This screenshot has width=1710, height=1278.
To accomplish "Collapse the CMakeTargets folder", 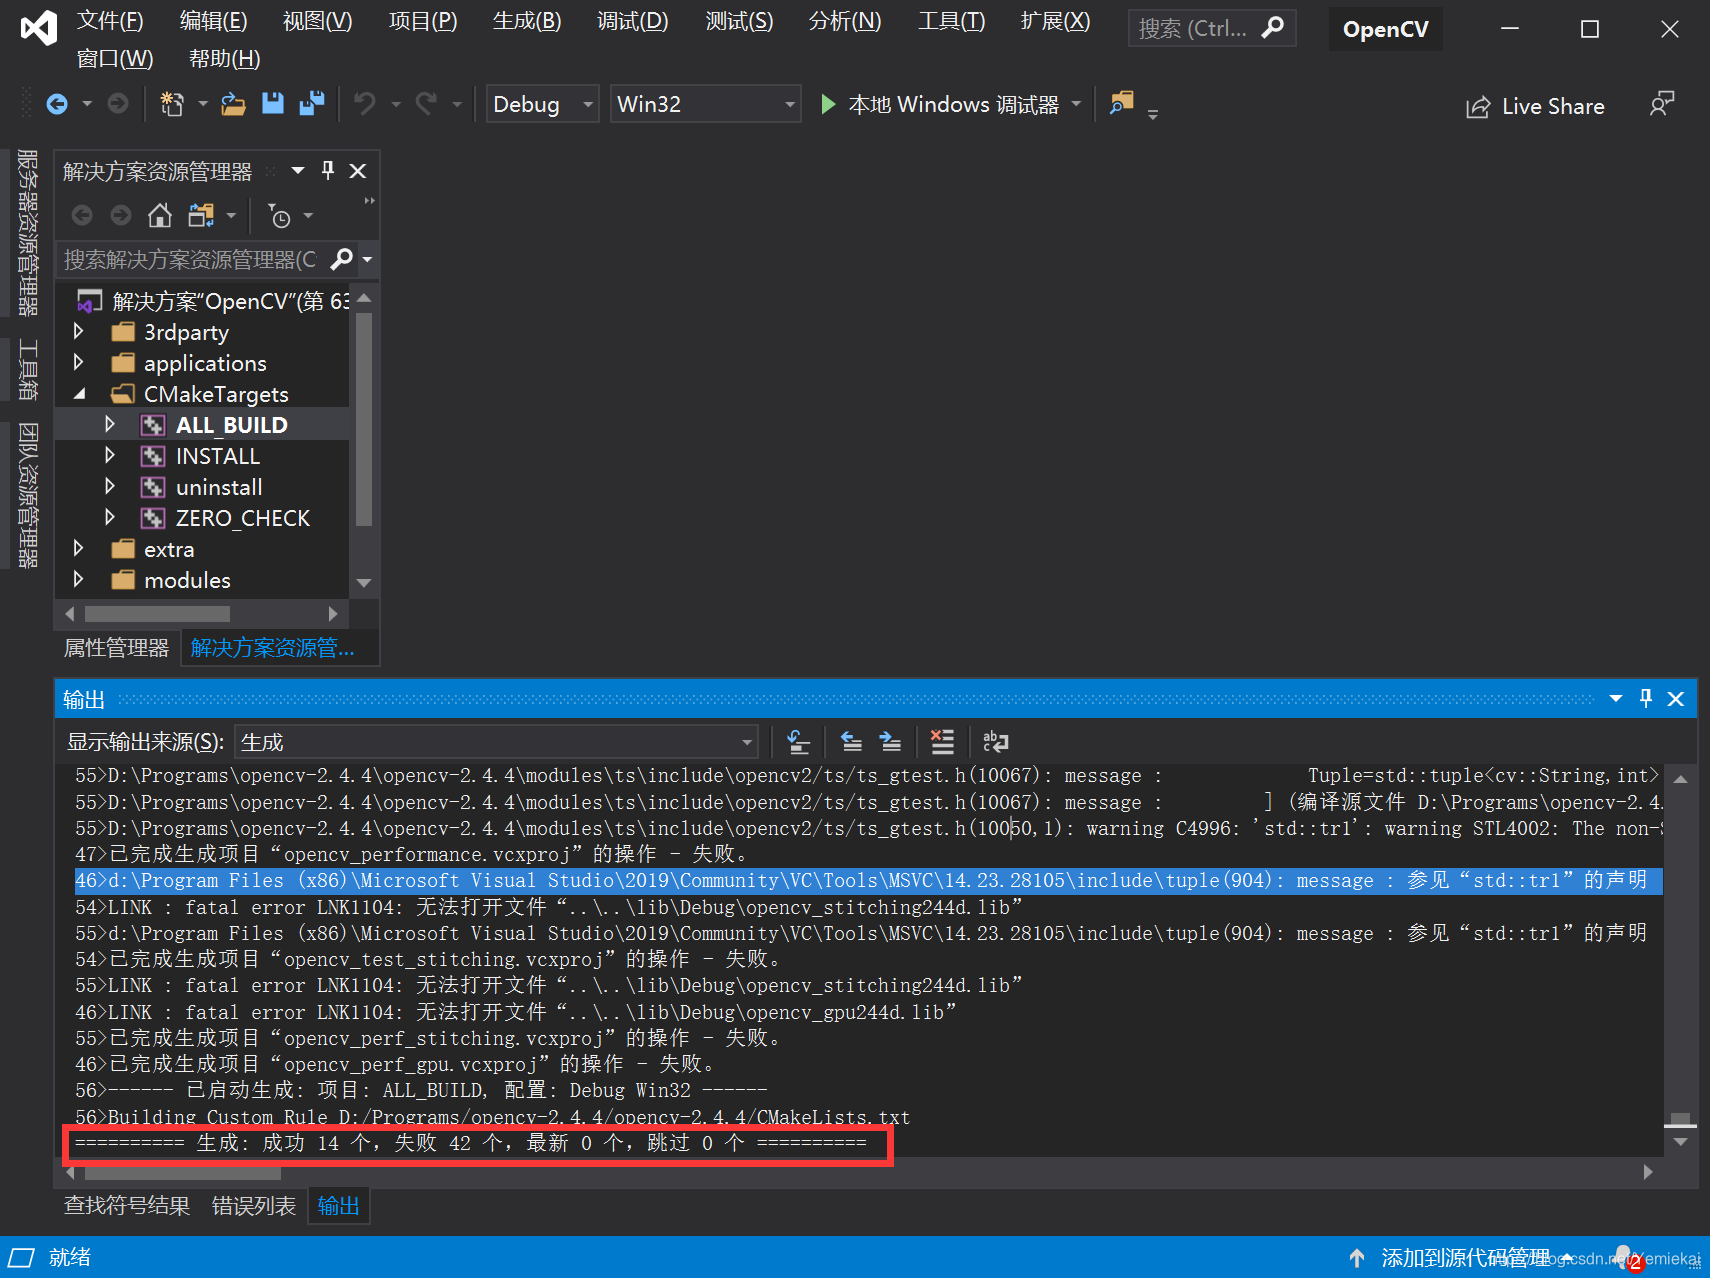I will [x=79, y=393].
